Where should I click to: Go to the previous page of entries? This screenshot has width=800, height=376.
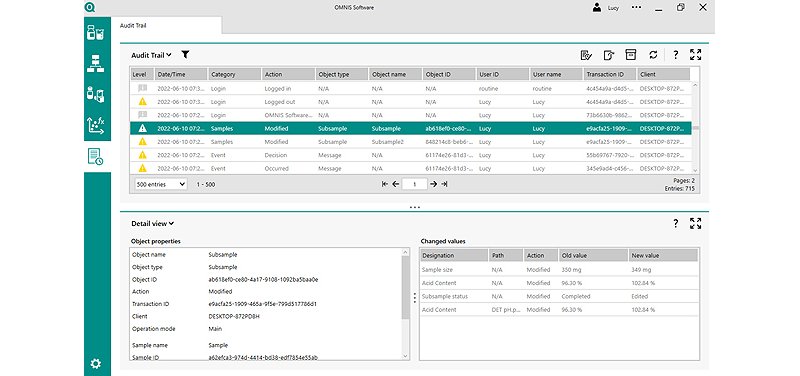click(395, 184)
